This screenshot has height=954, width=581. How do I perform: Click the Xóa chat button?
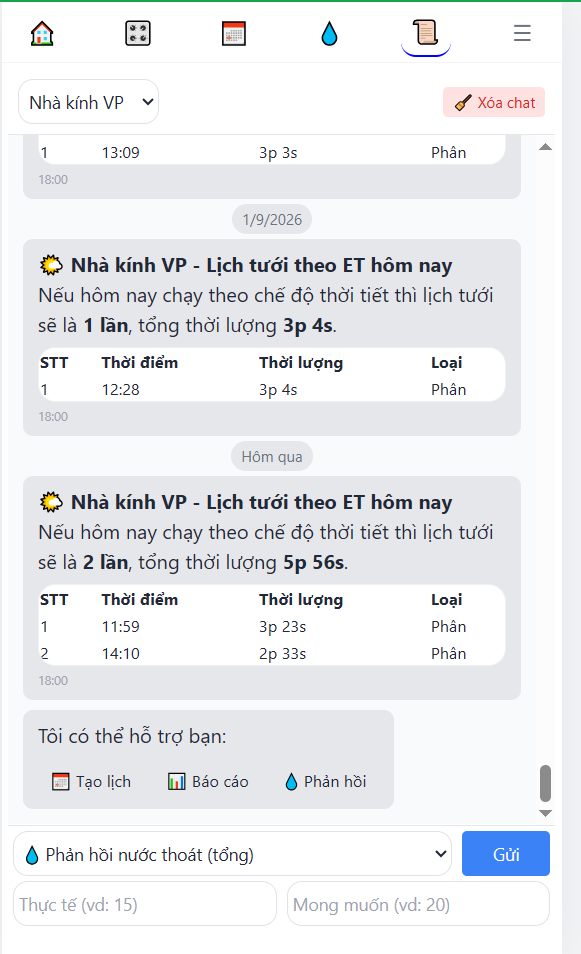[x=494, y=102]
